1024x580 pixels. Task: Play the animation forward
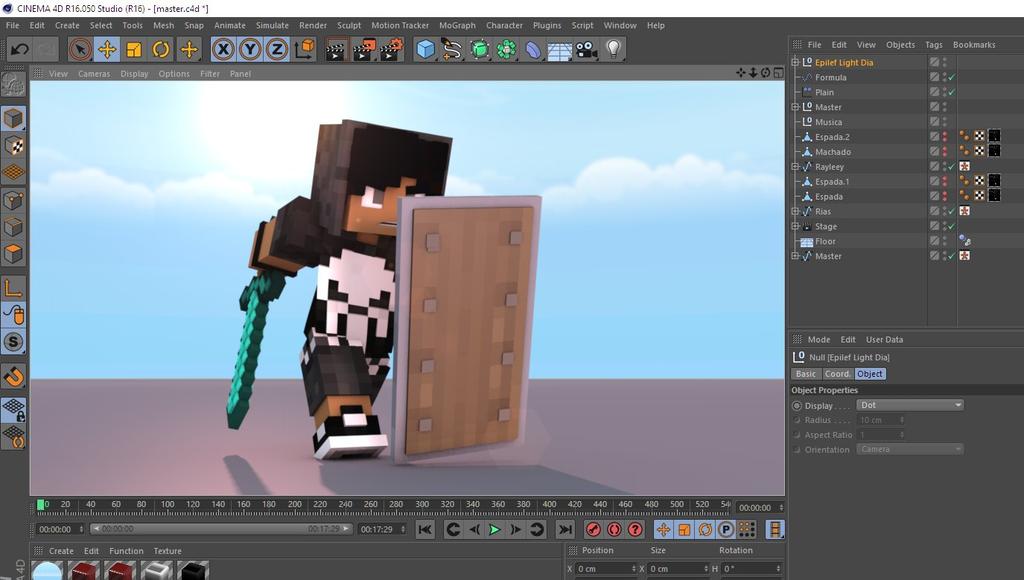click(x=494, y=530)
